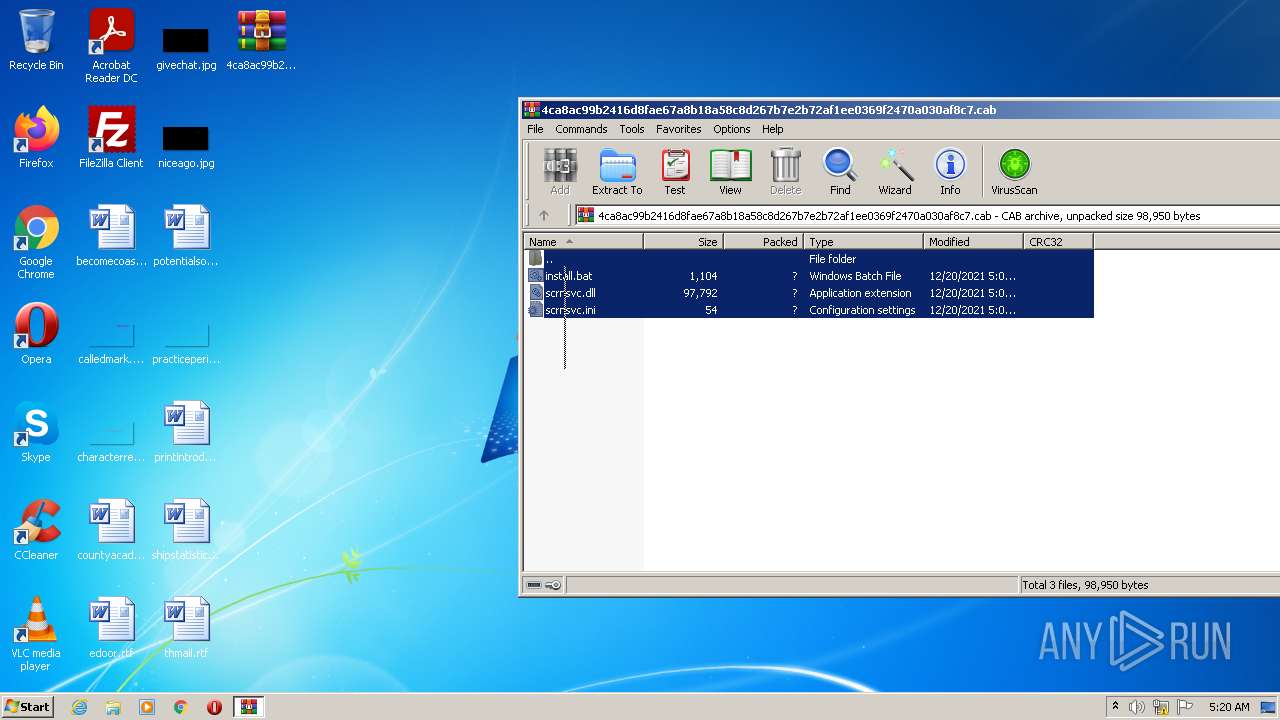Open the File menu
This screenshot has height=720, width=1280.
(x=535, y=129)
